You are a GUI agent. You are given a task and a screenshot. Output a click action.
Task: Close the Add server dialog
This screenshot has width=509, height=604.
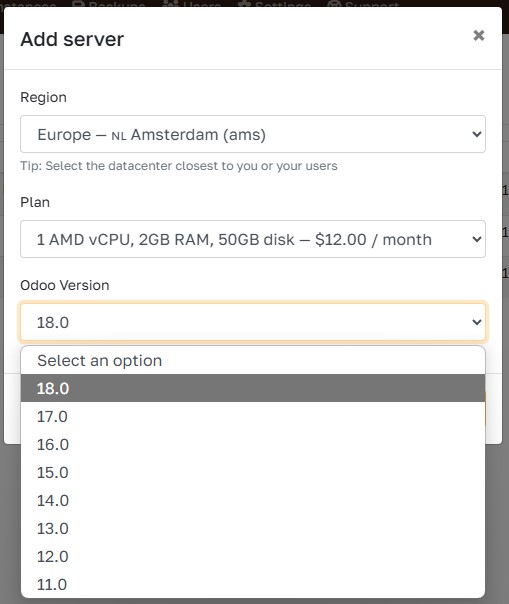[x=479, y=35]
